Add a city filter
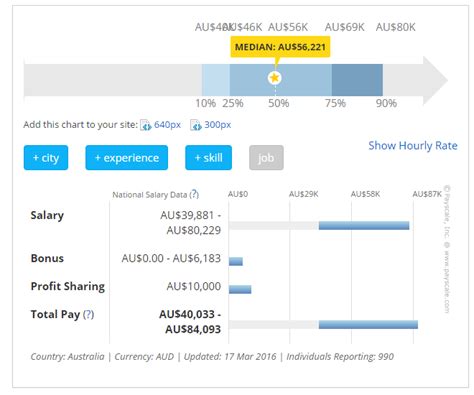 (46, 158)
